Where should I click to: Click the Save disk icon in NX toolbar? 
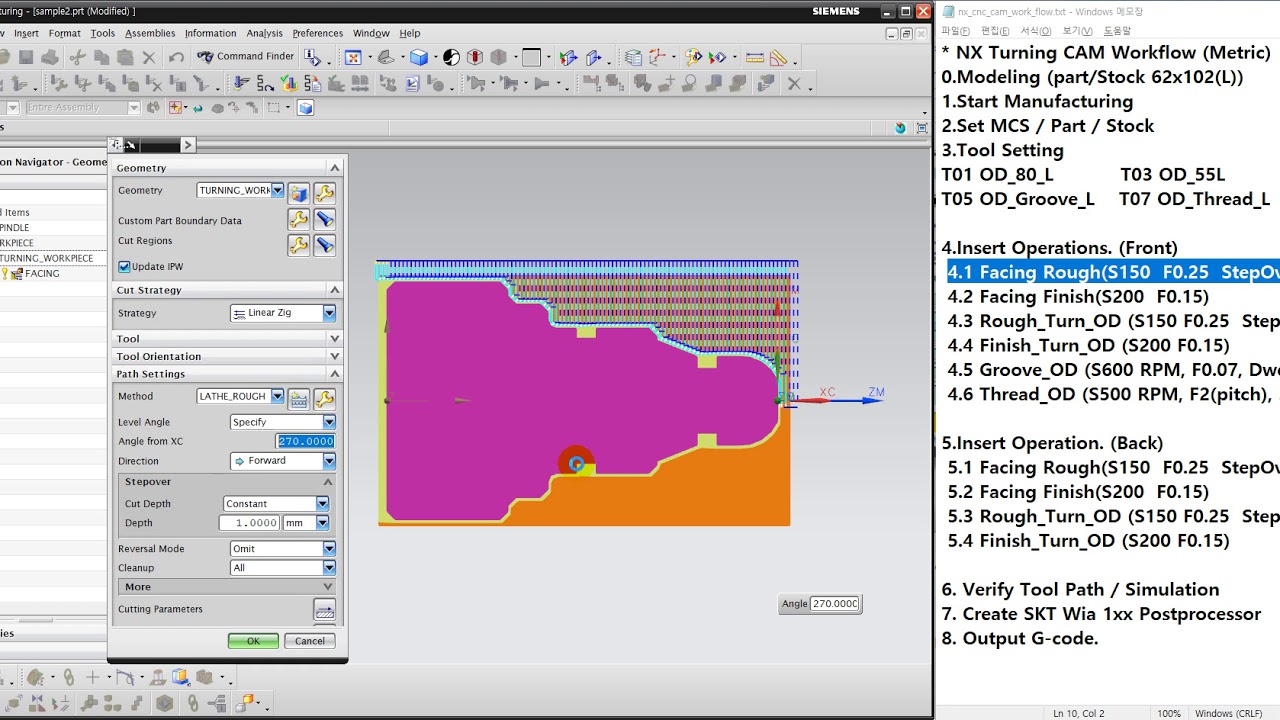point(26,57)
